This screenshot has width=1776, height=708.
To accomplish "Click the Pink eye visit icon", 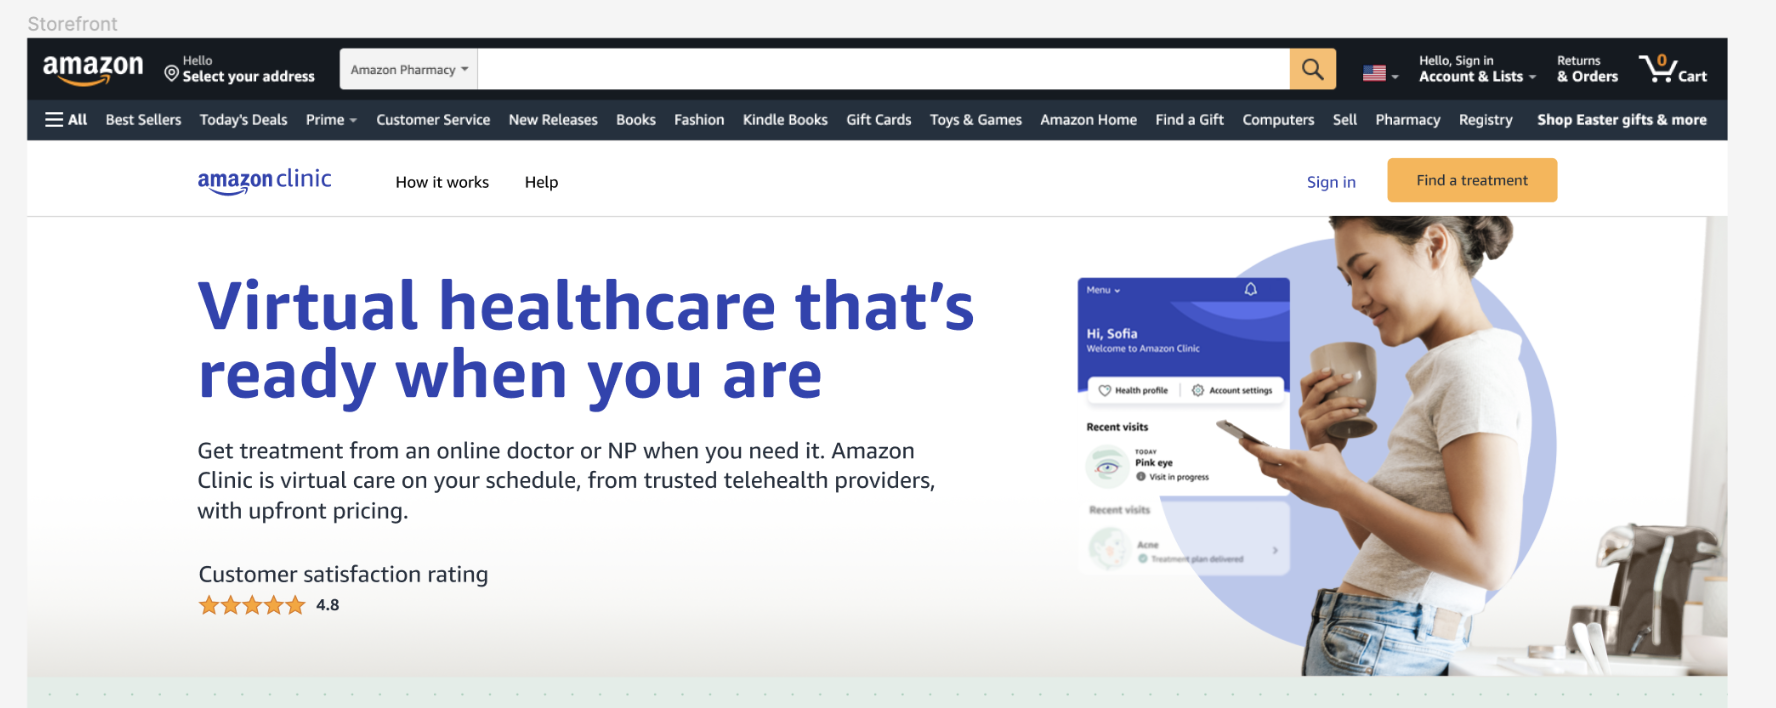I will (x=1107, y=466).
